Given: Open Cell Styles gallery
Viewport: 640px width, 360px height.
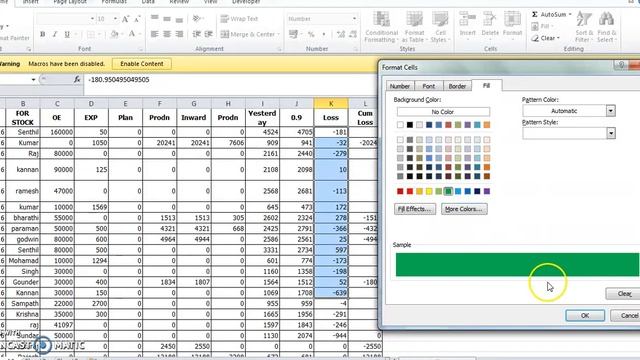Looking at the screenshot, I should coord(440,27).
